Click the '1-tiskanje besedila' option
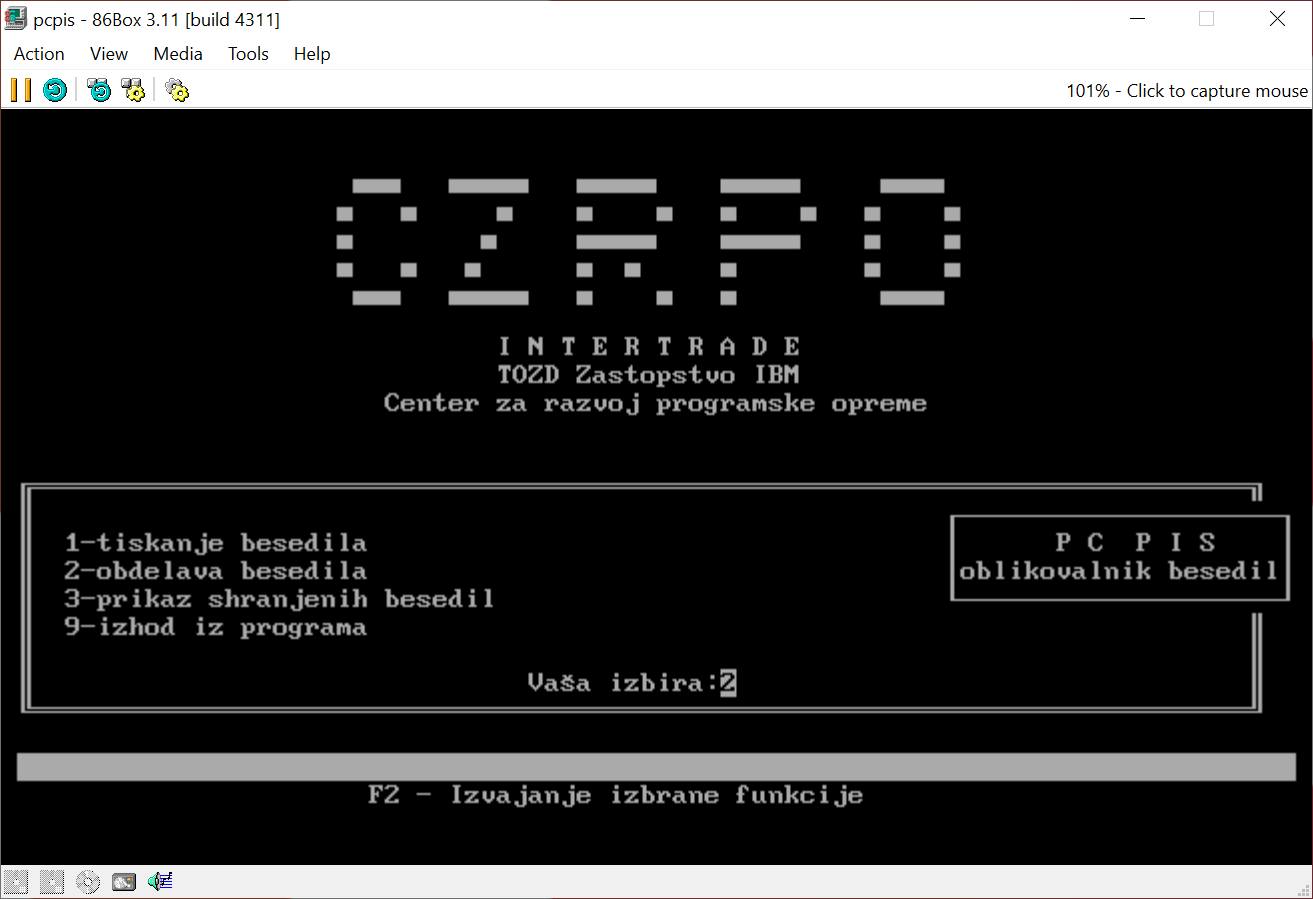 click(216, 543)
